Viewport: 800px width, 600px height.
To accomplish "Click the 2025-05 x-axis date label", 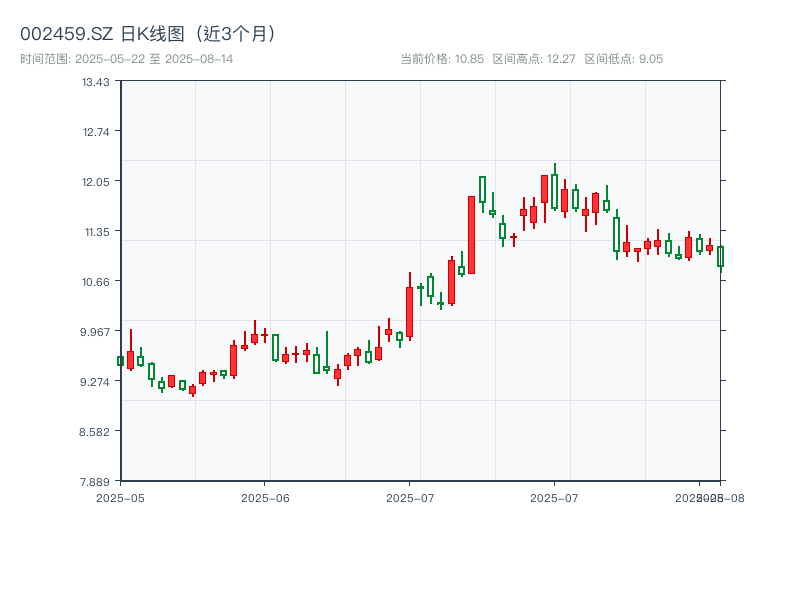I will 120,497.
